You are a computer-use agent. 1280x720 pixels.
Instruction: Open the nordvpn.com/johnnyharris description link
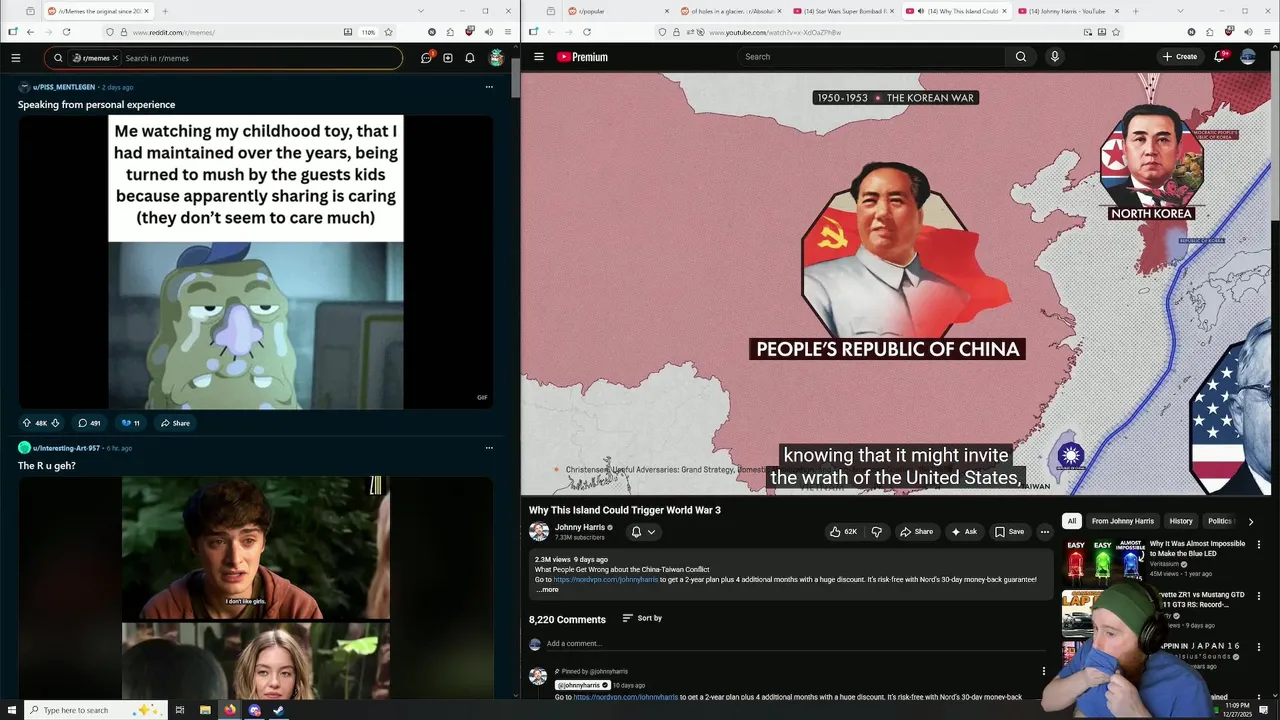pyautogui.click(x=606, y=580)
